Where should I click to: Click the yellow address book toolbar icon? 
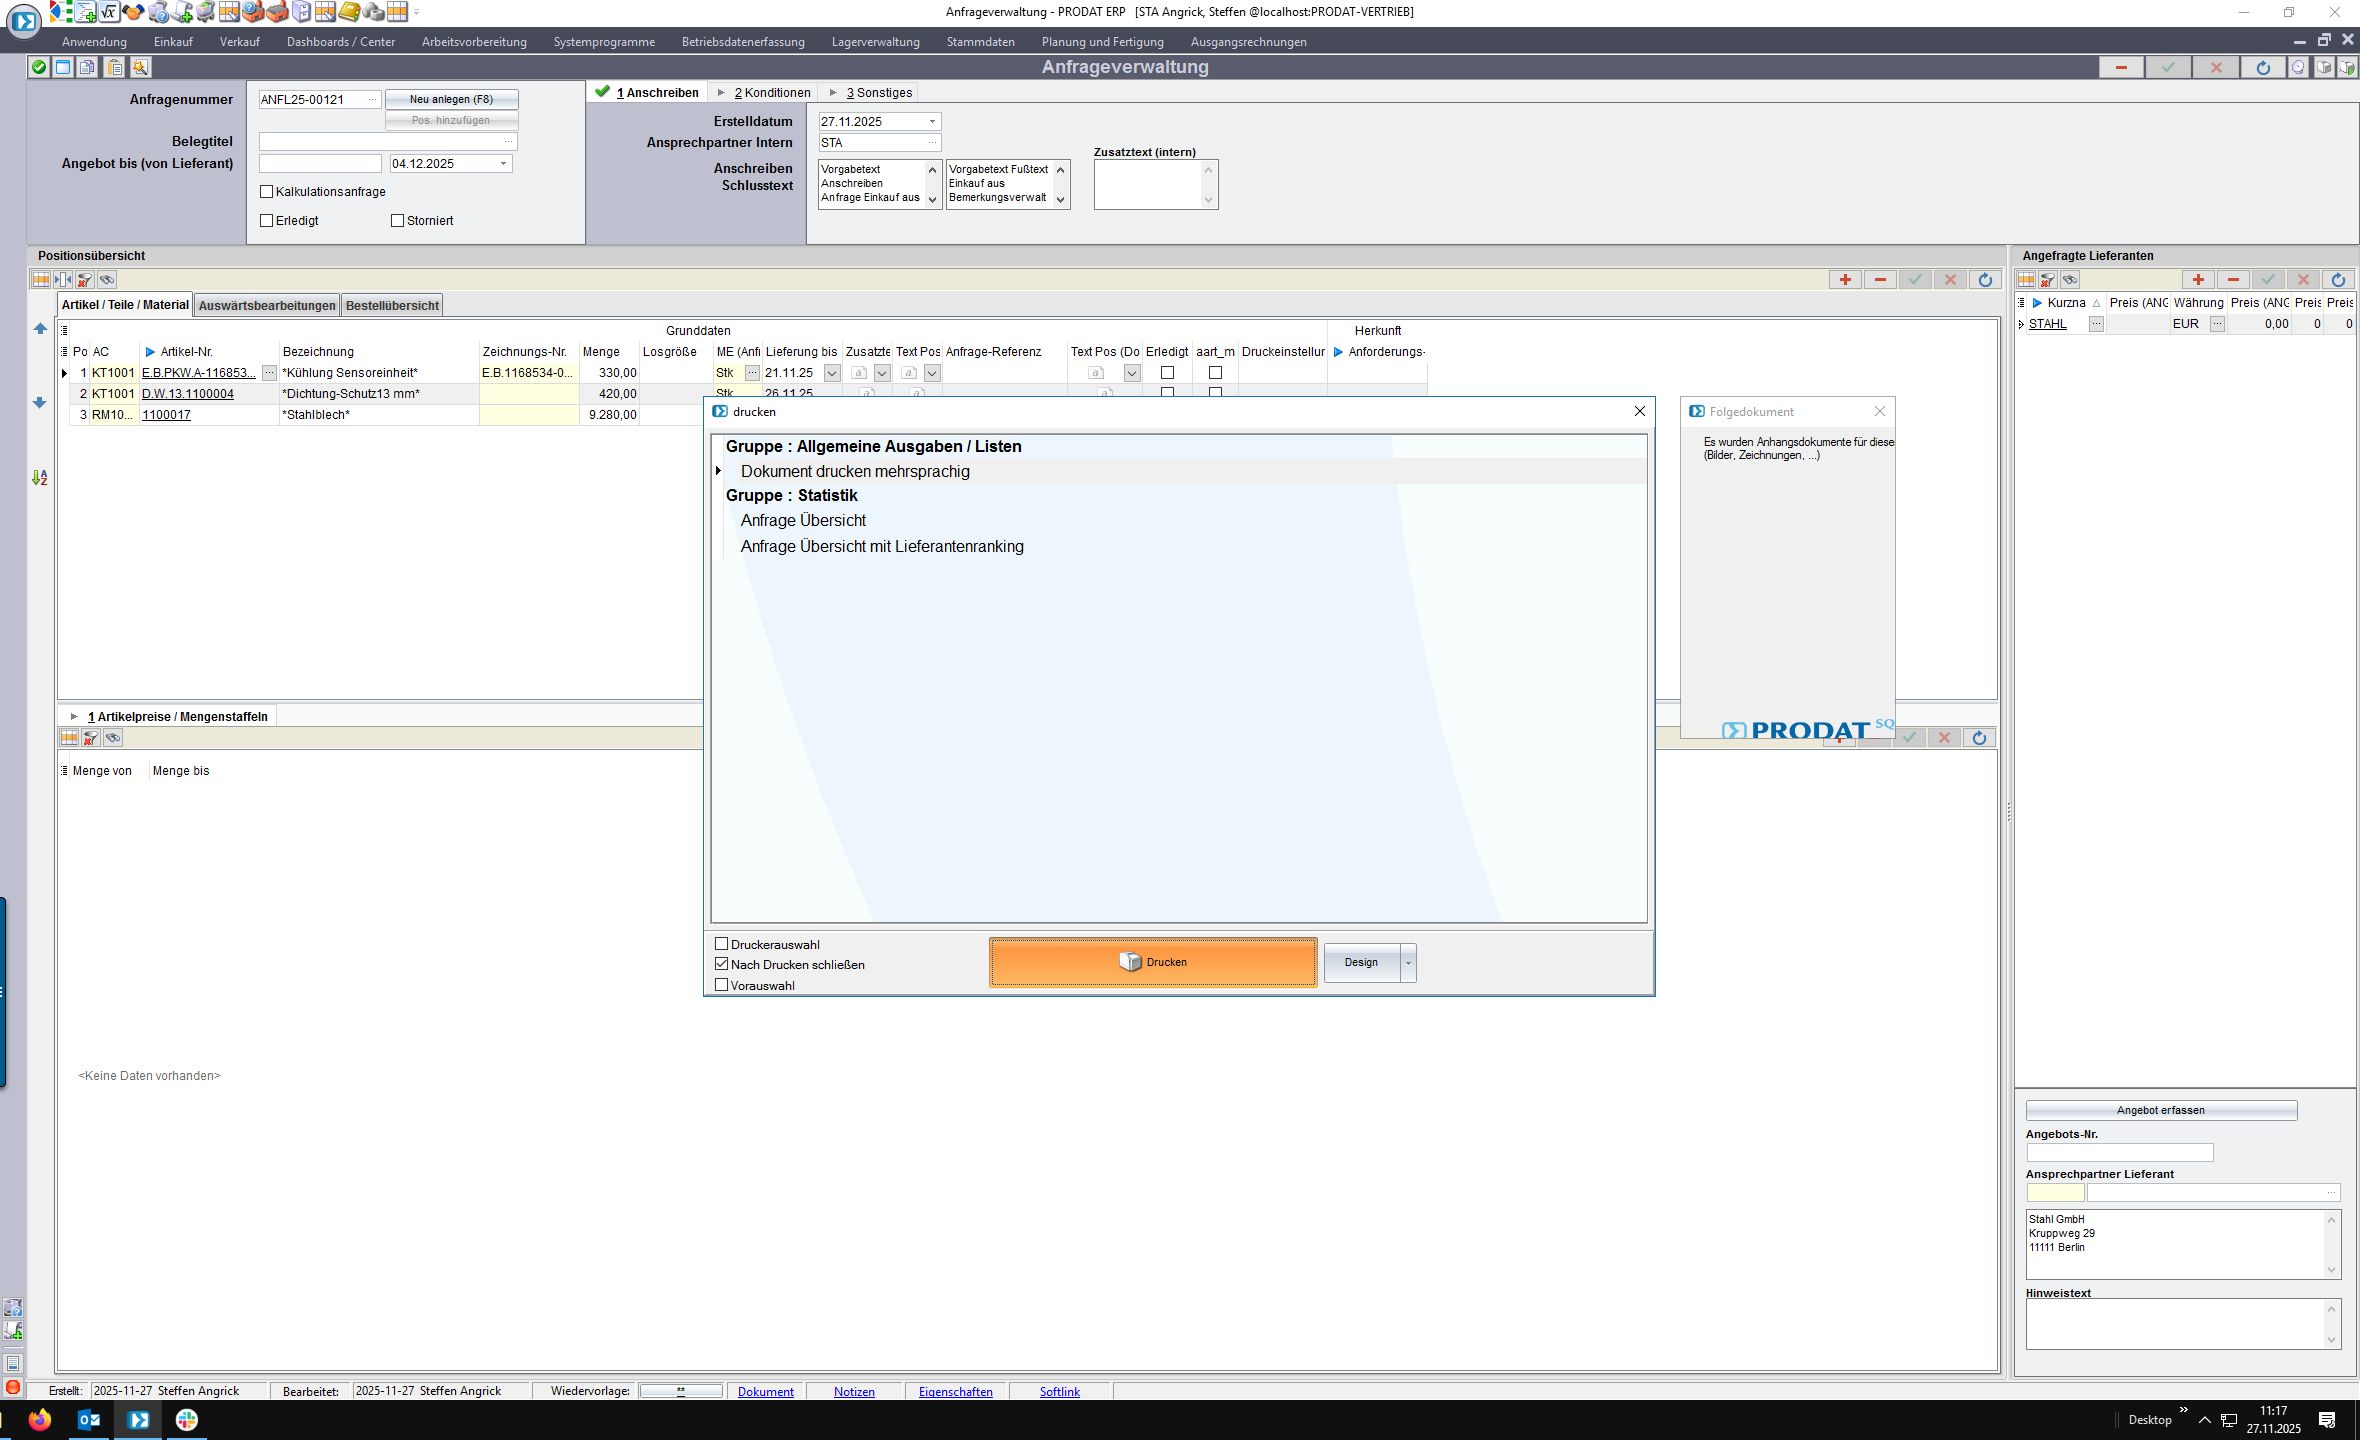(x=349, y=12)
